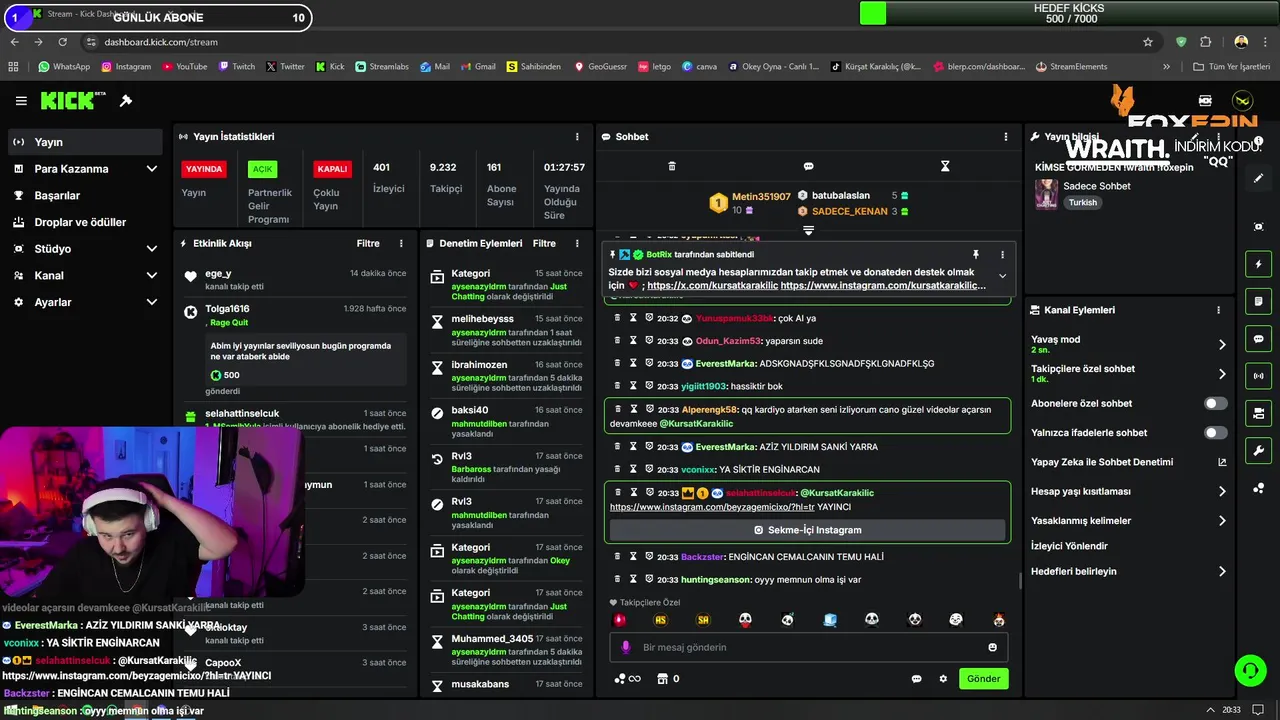Screen dimensions: 1280x720
Task: Click Sadece Sohbet category thumbnail
Action: coord(1046,193)
